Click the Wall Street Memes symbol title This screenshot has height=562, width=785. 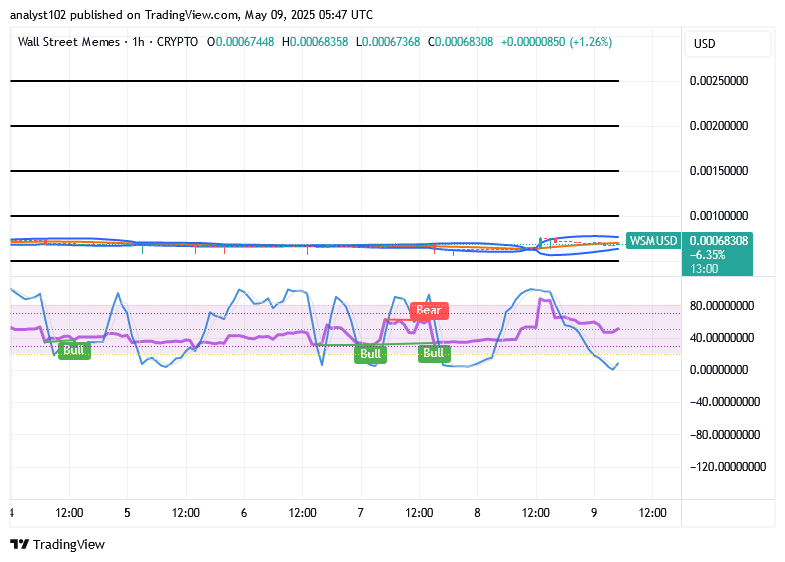coord(69,42)
